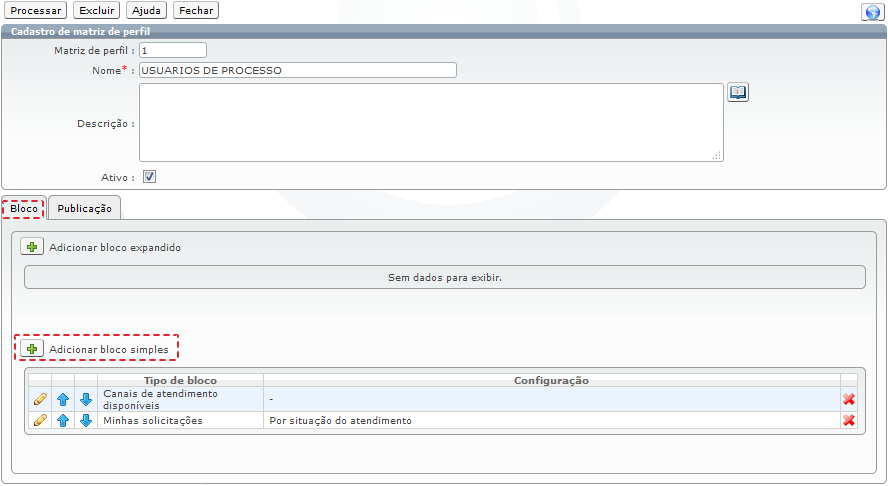Select the Bloco tab

coord(24,209)
